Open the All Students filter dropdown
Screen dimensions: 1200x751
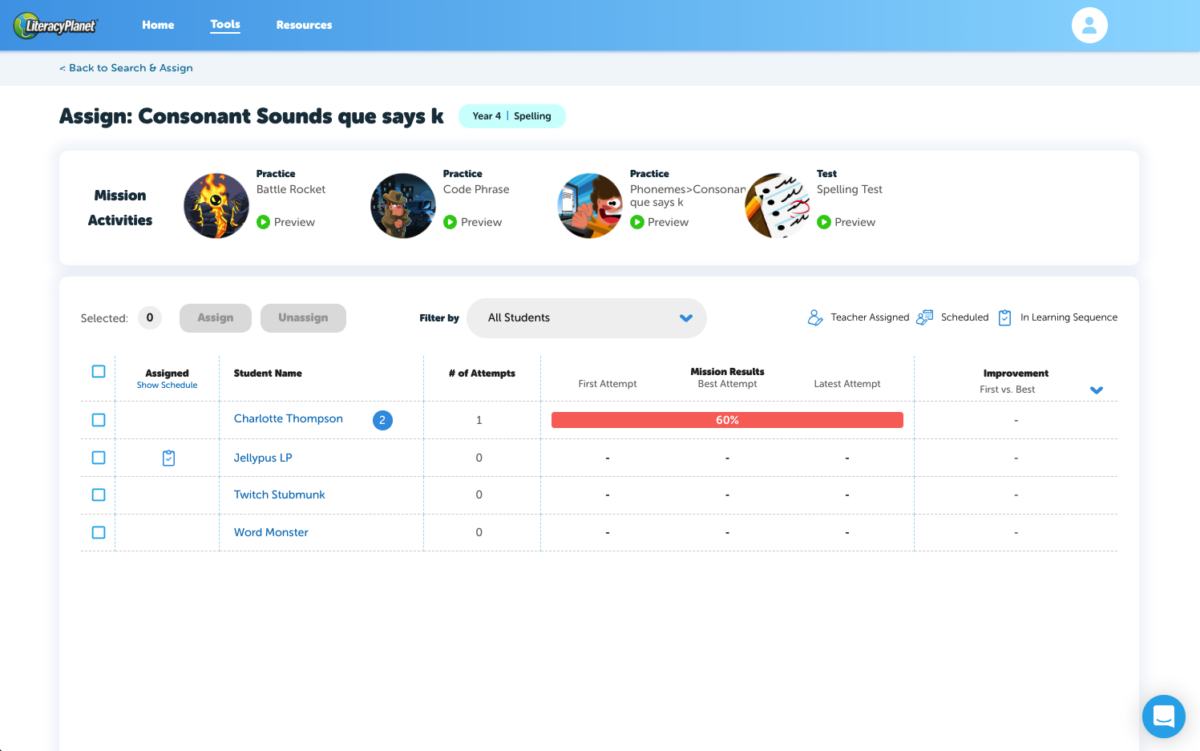pyautogui.click(x=586, y=318)
